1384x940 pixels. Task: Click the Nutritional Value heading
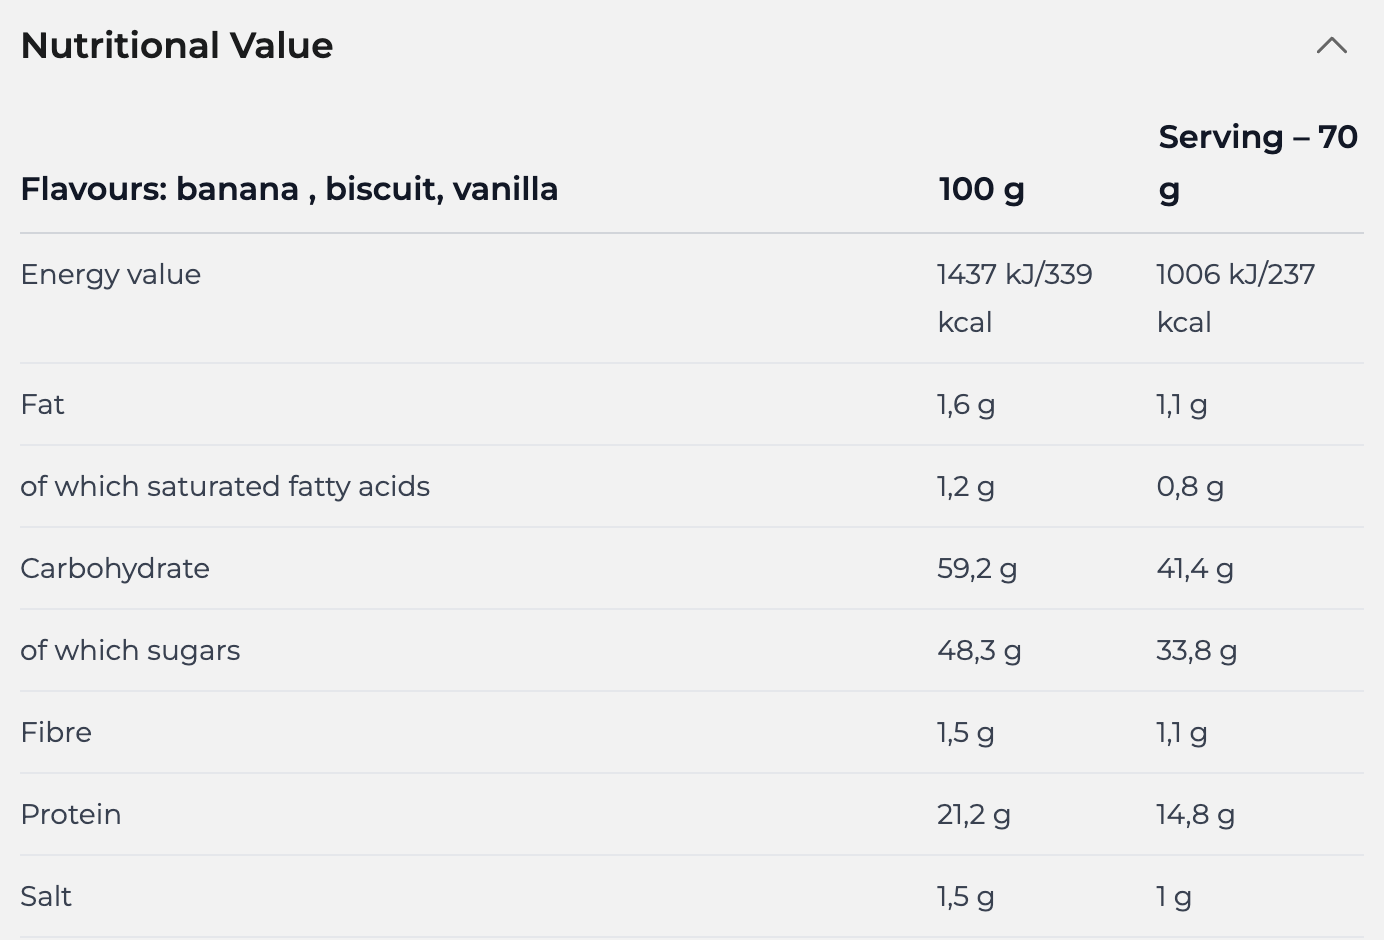point(177,45)
